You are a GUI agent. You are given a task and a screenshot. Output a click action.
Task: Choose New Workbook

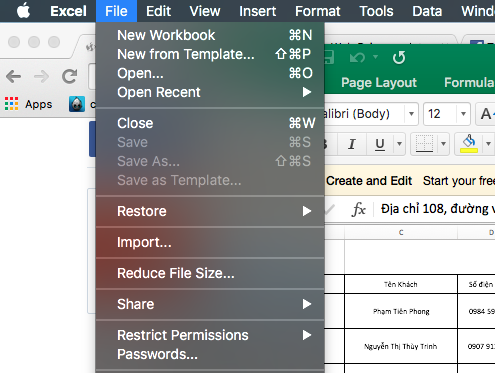pos(210,35)
